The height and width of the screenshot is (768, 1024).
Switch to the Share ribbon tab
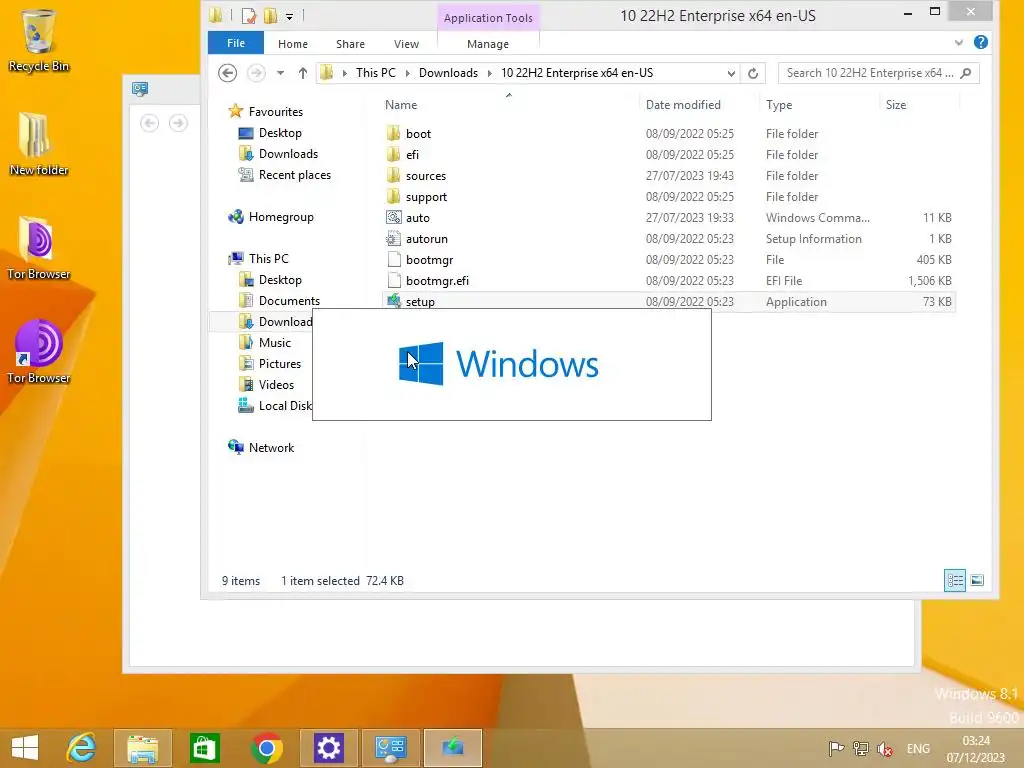(350, 44)
